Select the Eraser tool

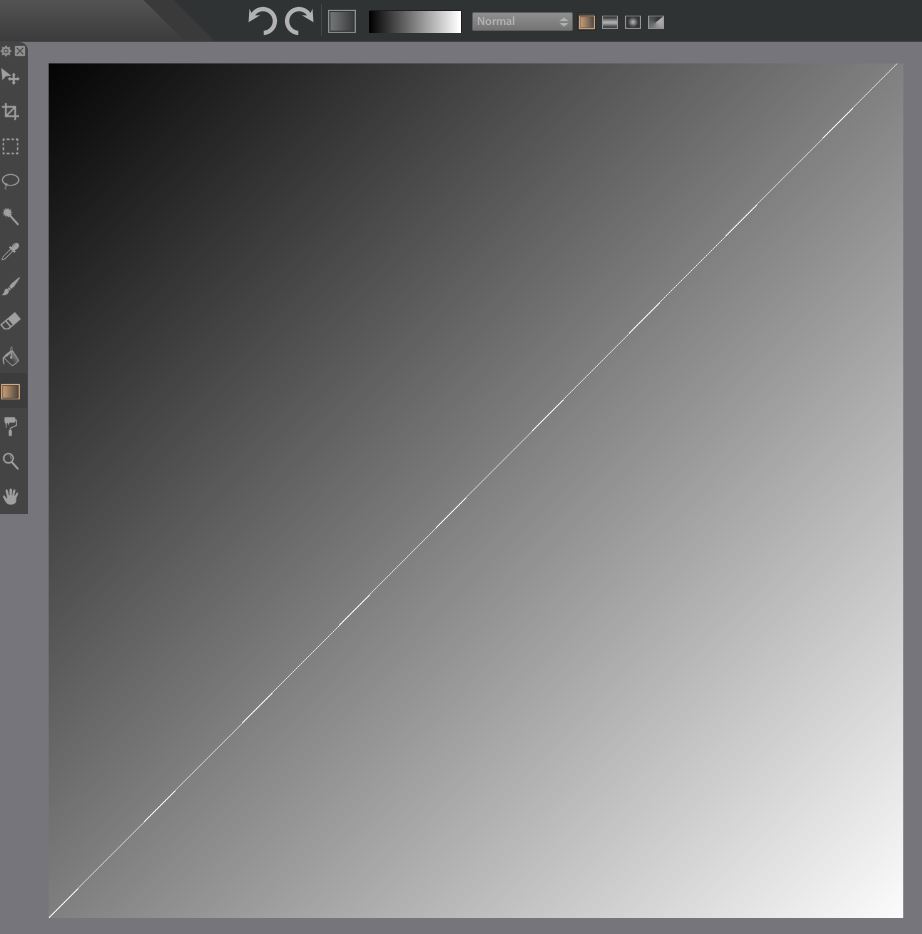tap(11, 322)
